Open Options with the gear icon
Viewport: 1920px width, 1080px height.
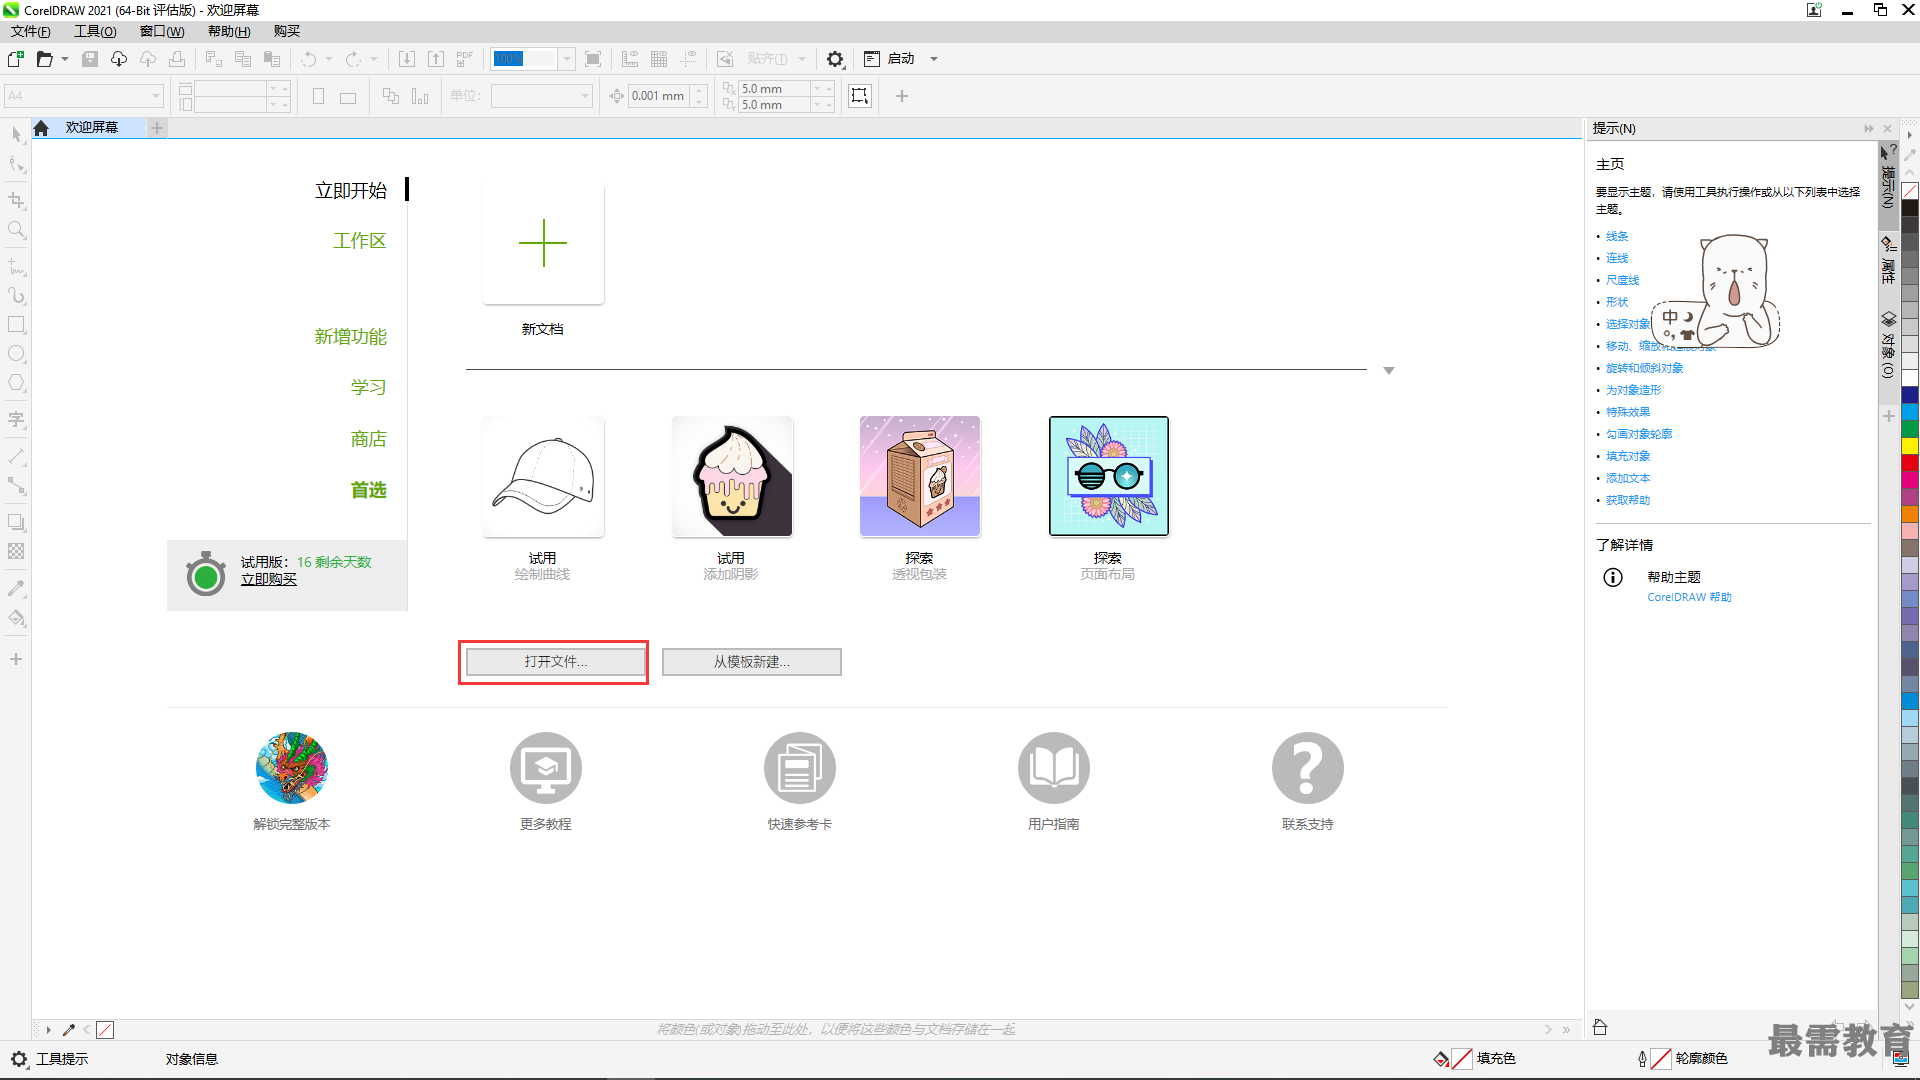tap(836, 59)
